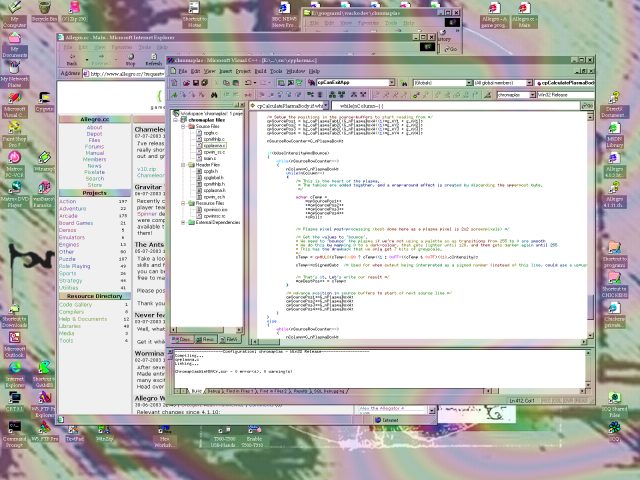The width and height of the screenshot is (640, 480).
Task: Click the Output window toggle icon
Action: pos(290,83)
